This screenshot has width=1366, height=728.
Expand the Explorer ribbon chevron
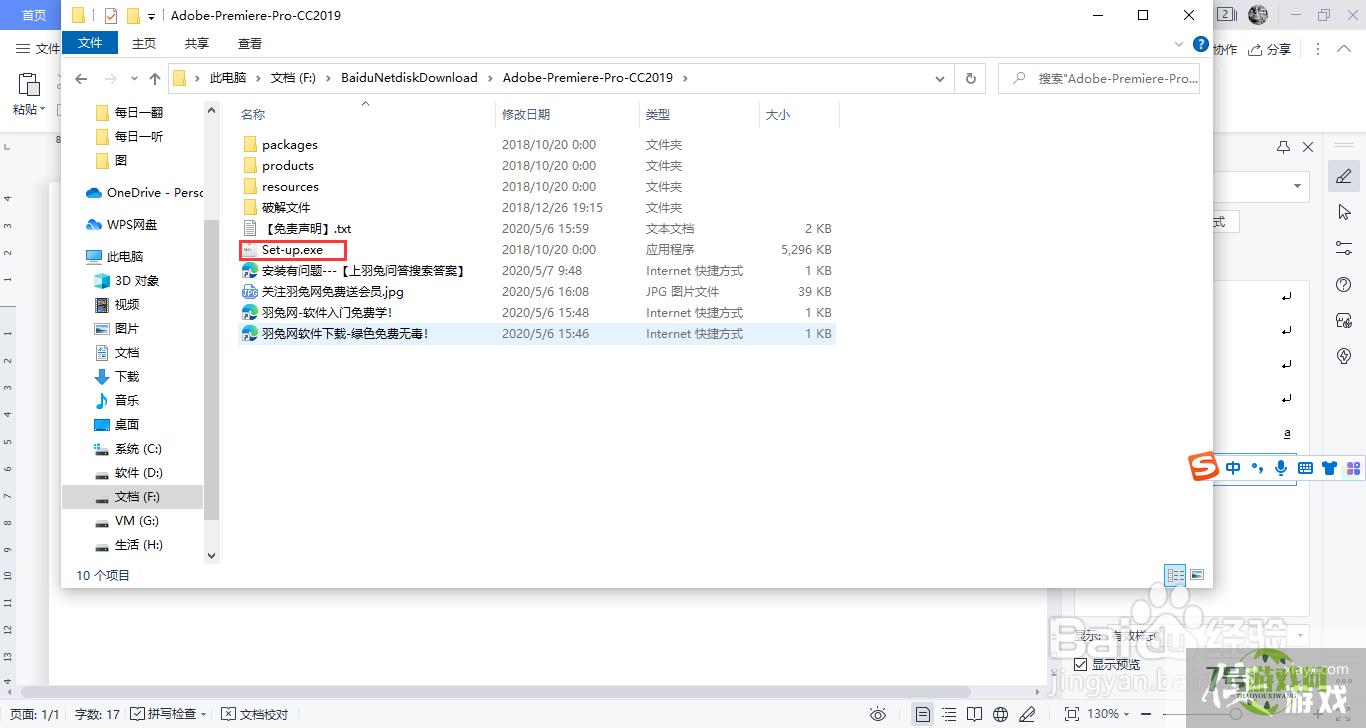click(x=1179, y=44)
